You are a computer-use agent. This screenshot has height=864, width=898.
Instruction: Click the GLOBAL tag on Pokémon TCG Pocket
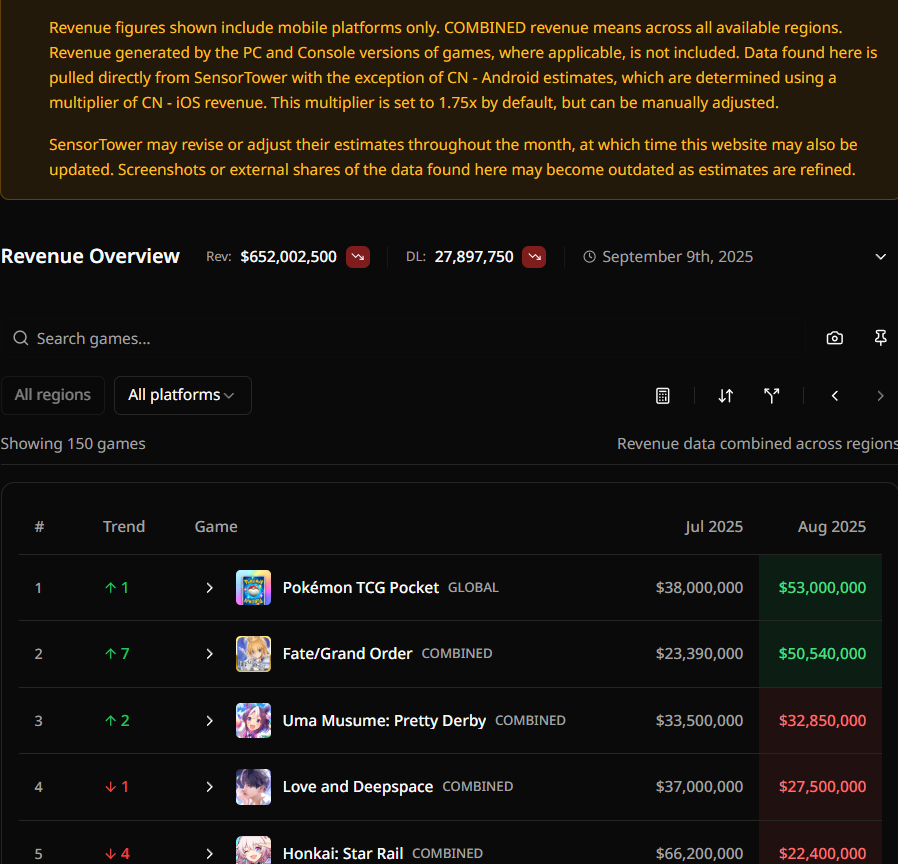click(473, 588)
